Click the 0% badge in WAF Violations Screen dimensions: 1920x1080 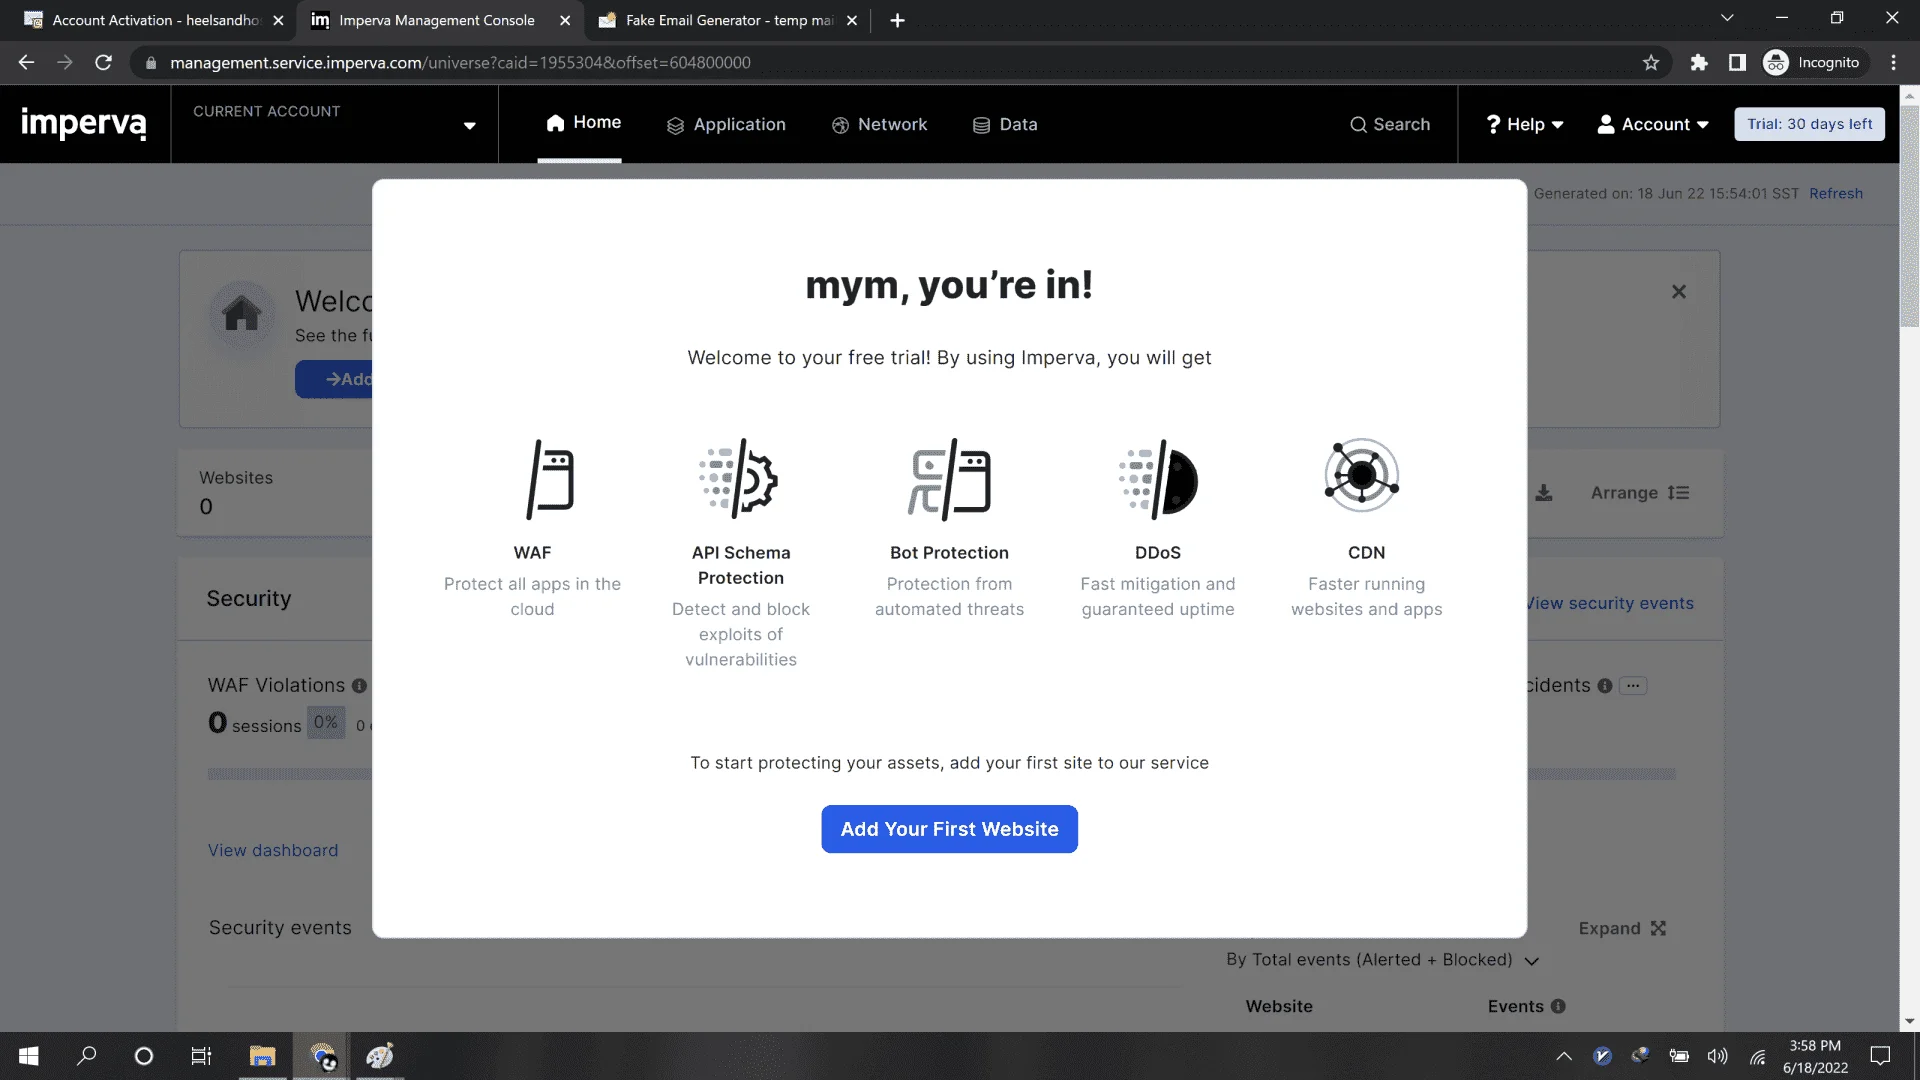[326, 723]
